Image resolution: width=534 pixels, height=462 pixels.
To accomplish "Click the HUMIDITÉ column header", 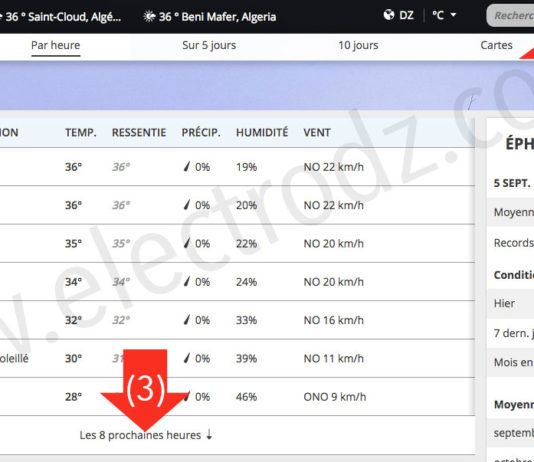I will (x=262, y=132).
